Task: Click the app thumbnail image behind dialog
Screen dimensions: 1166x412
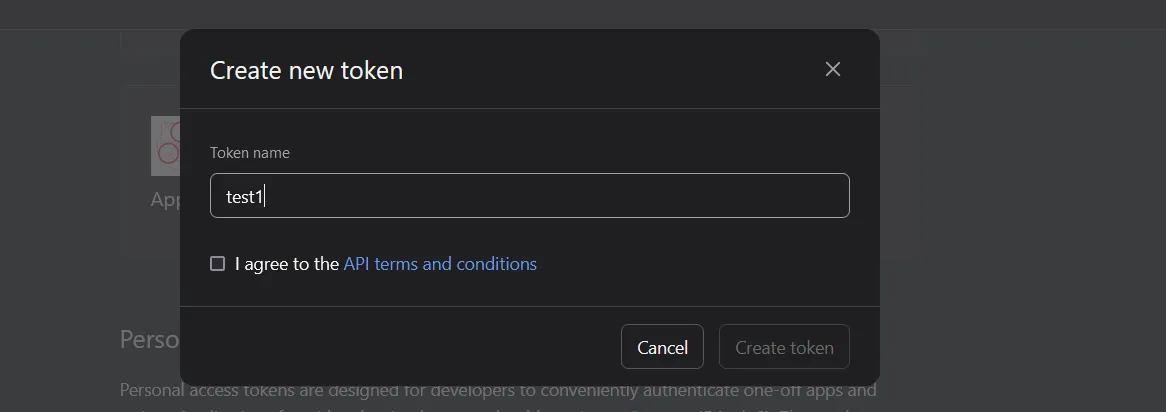Action: (165, 146)
